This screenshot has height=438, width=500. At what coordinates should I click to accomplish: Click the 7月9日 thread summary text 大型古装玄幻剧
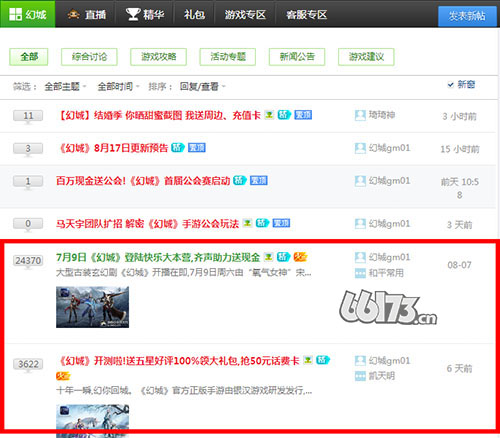click(184, 273)
